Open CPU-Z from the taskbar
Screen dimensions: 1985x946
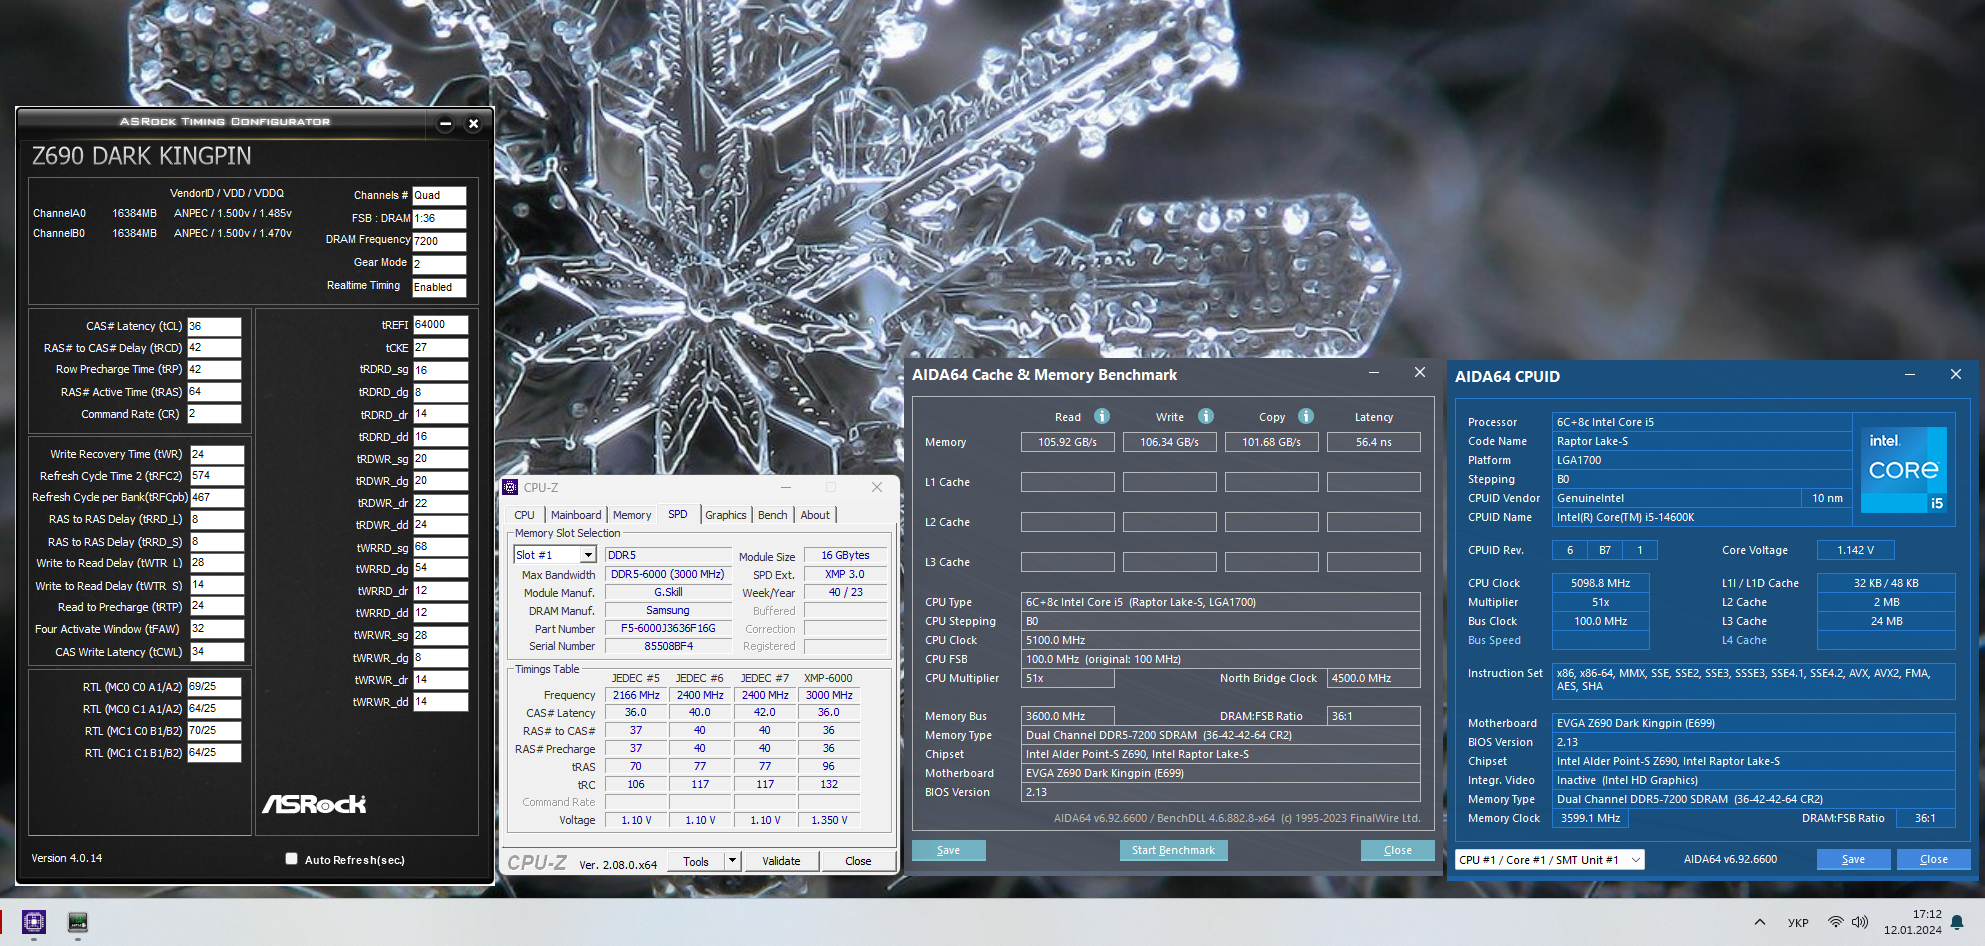[34, 922]
